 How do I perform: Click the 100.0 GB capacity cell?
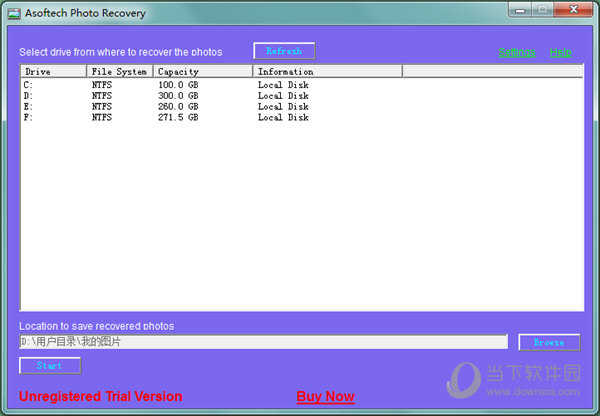(178, 85)
